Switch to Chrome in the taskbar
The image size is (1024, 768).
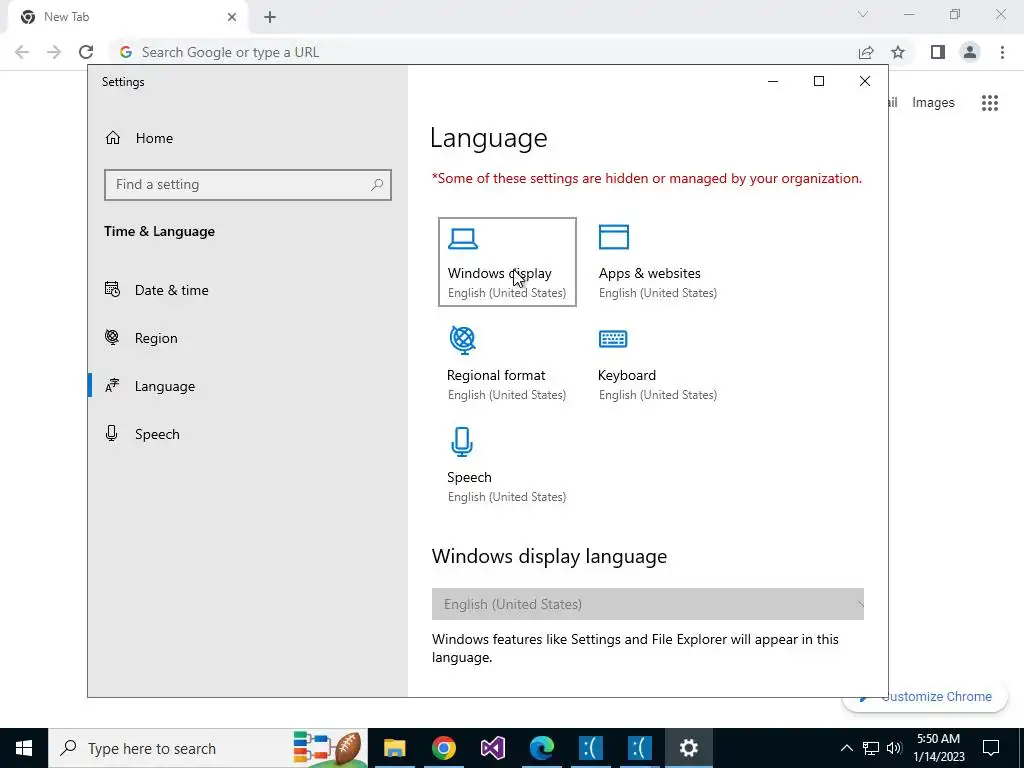coord(443,748)
